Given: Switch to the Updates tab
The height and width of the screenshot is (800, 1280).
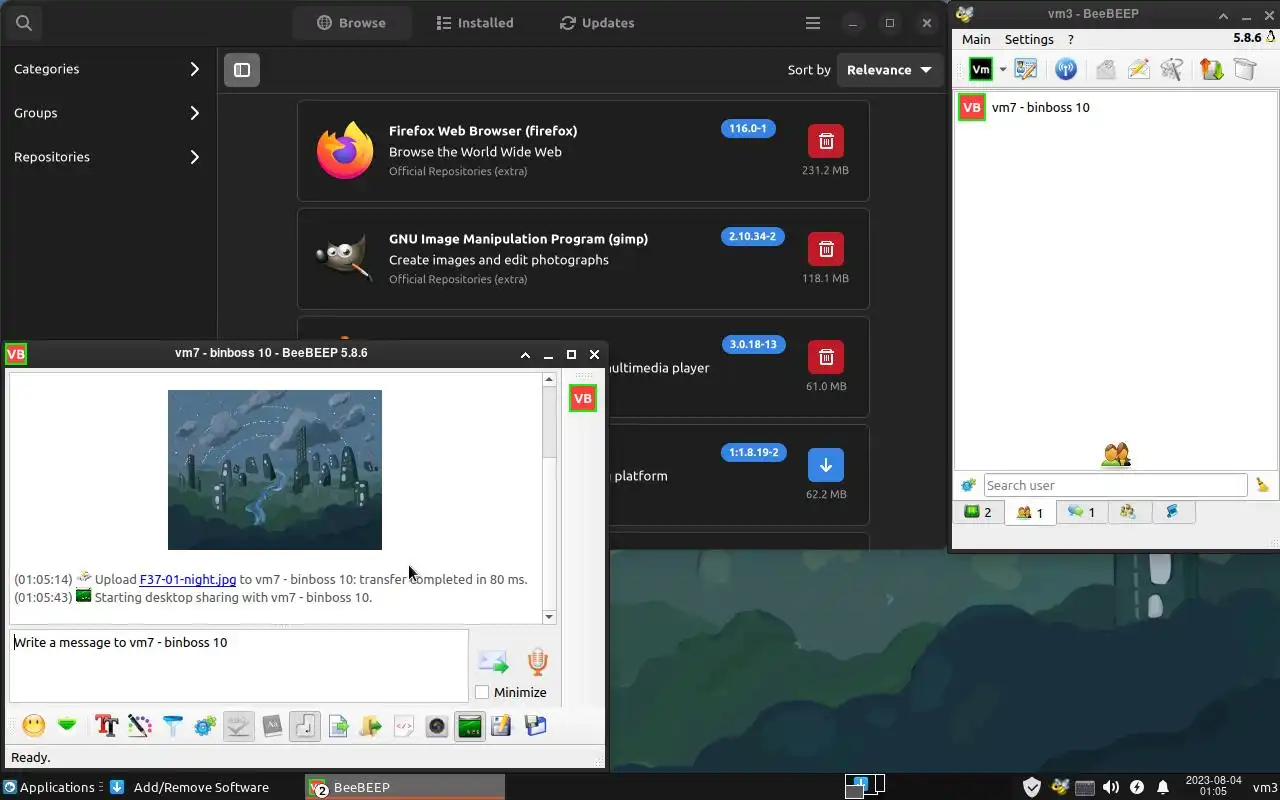Looking at the screenshot, I should point(597,23).
